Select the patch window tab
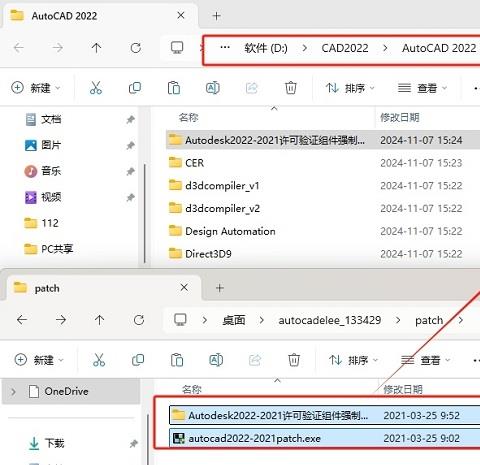 [103, 288]
